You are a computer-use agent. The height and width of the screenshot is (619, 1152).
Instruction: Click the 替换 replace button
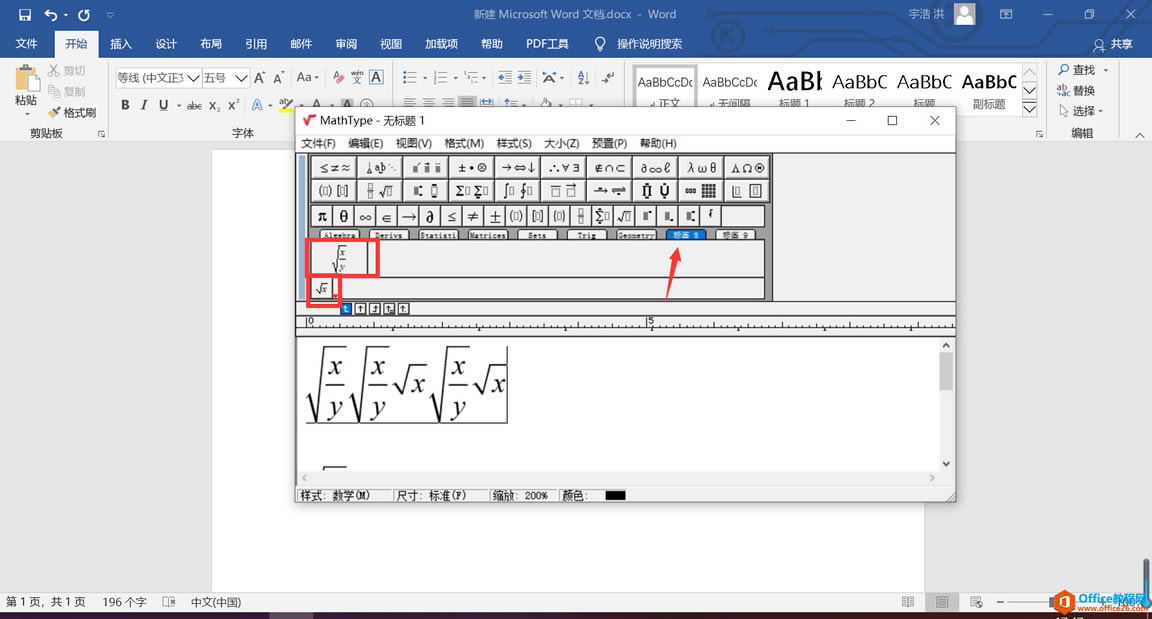pos(1085,90)
